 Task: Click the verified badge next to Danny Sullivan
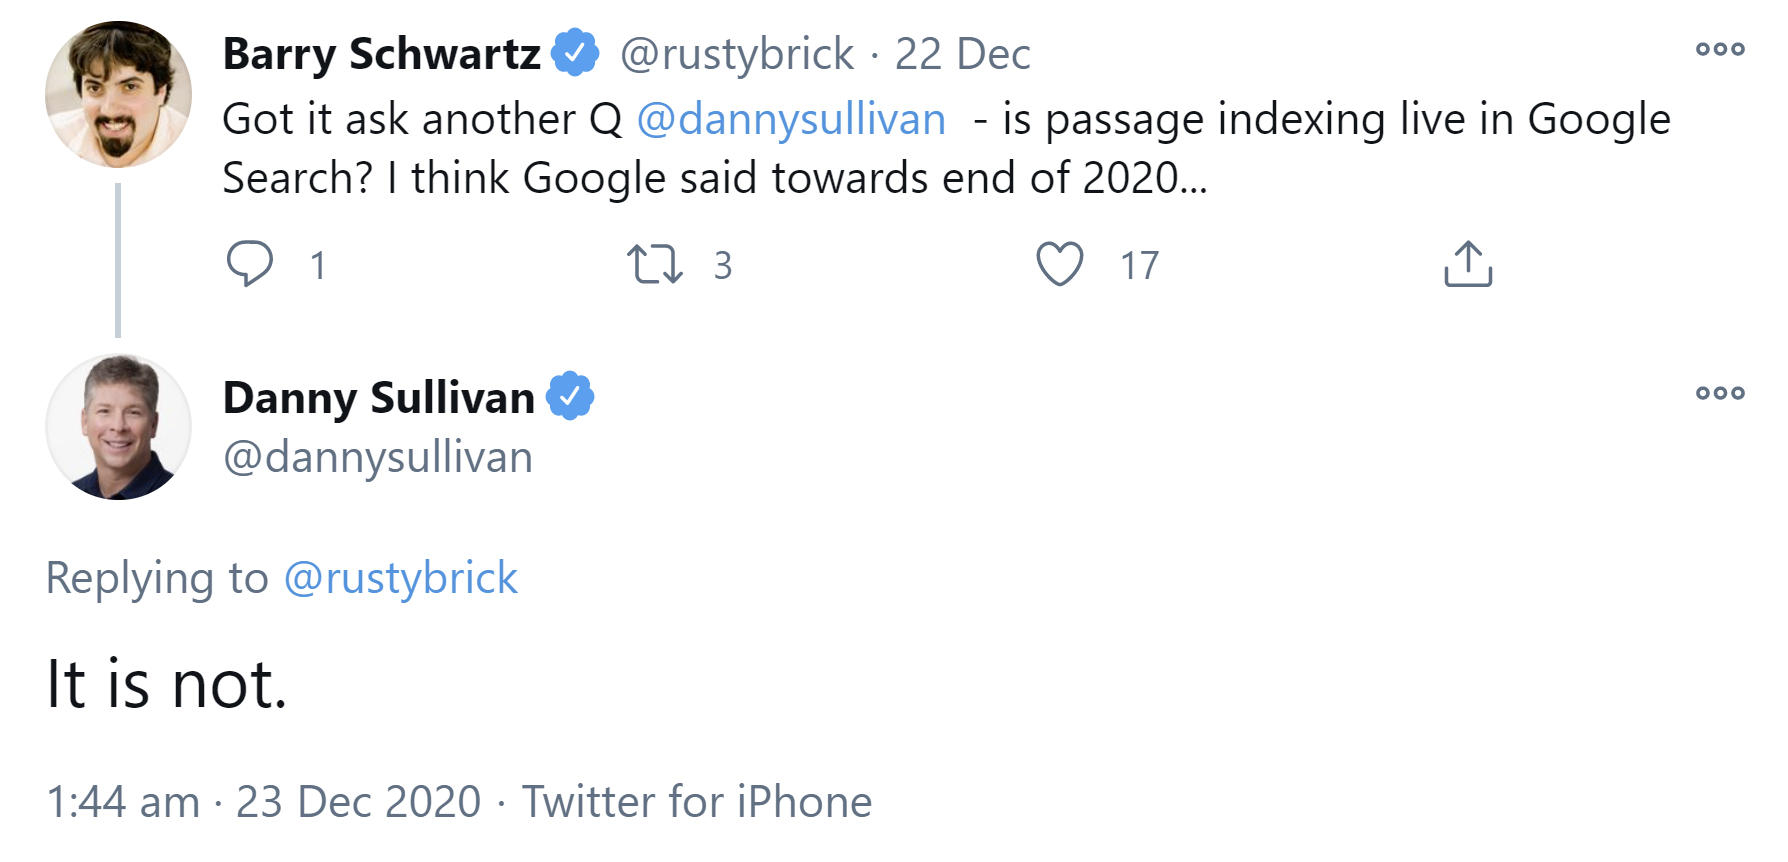click(x=570, y=395)
